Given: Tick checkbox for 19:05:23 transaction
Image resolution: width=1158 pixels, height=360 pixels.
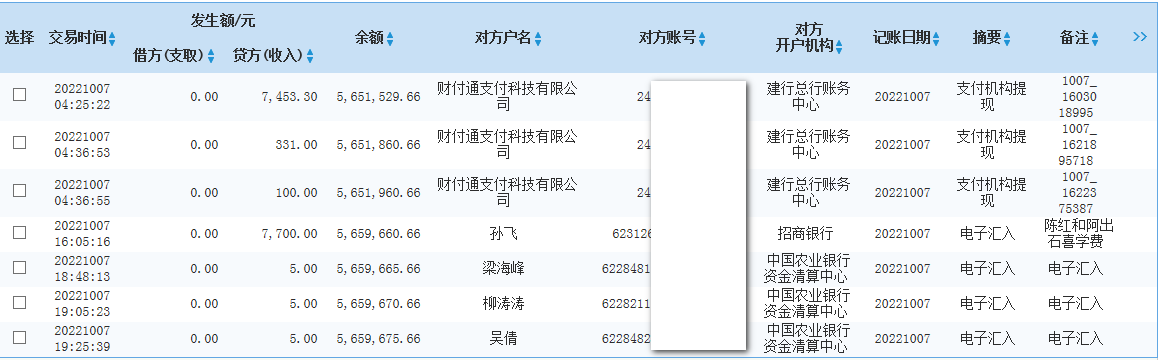Looking at the screenshot, I should [20, 302].
